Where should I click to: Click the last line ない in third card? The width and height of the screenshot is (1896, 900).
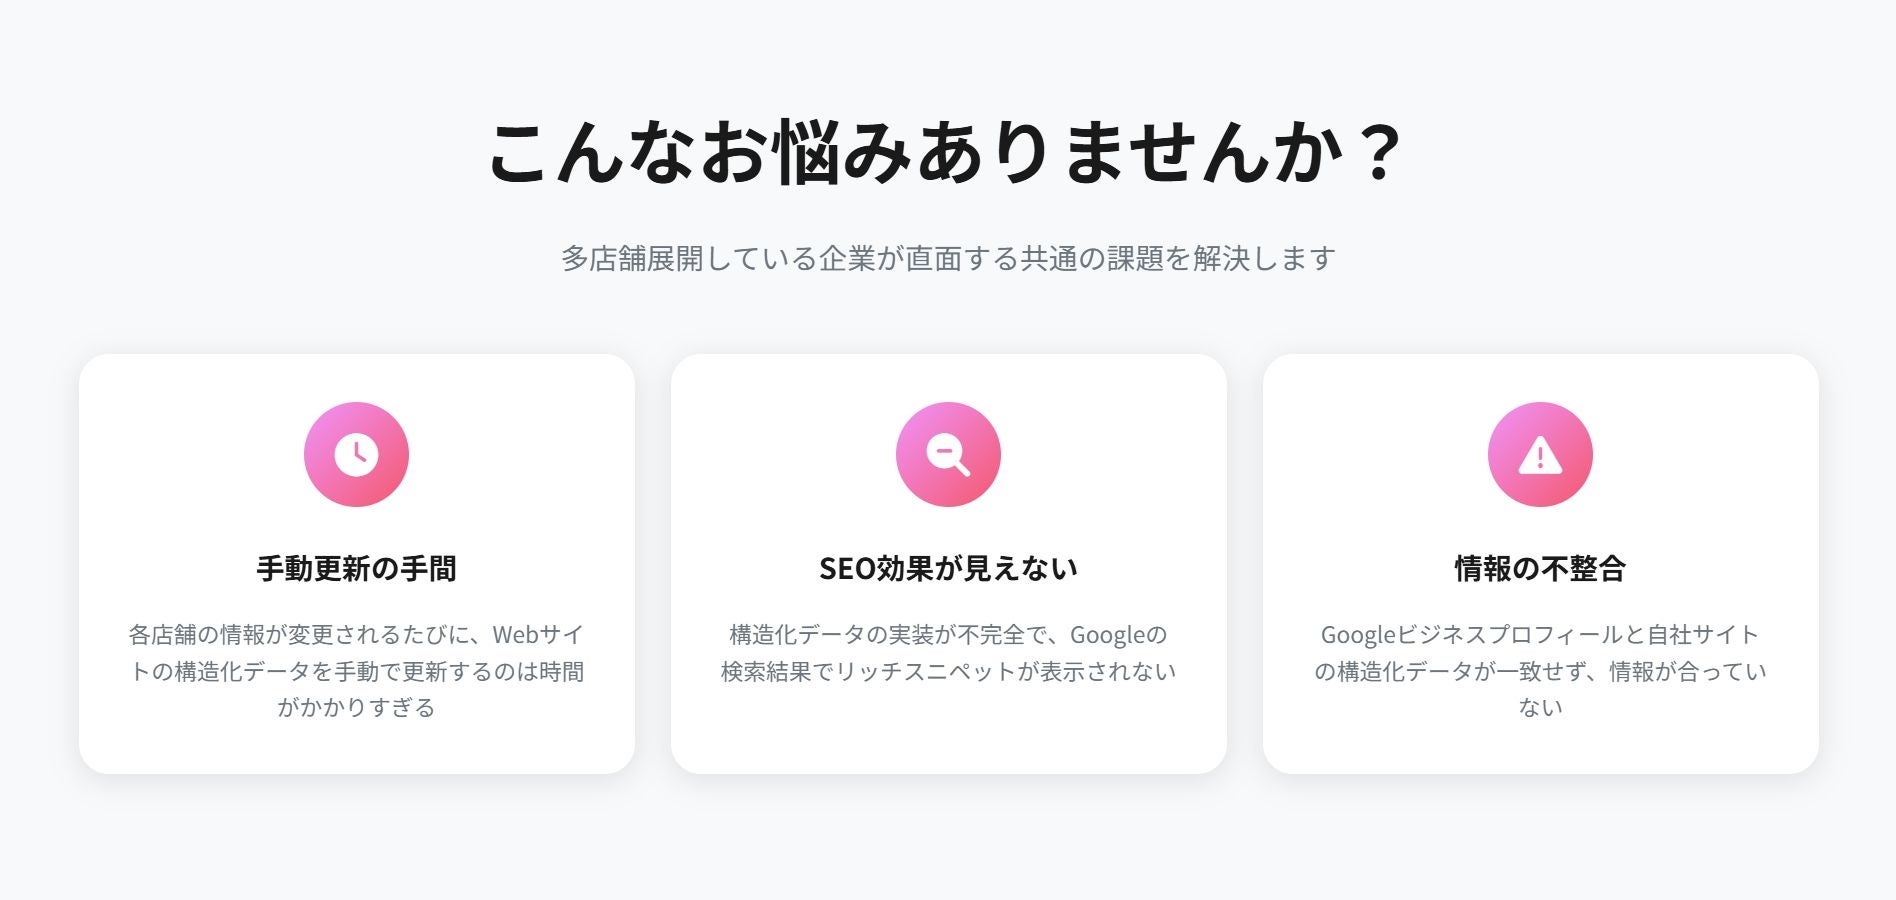pyautogui.click(x=1540, y=708)
